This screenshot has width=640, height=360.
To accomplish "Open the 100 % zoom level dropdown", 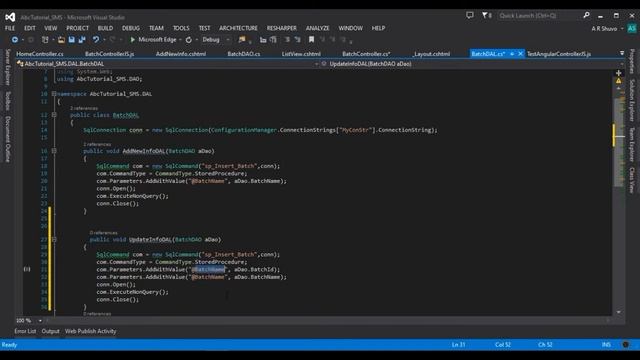I will tap(40, 321).
